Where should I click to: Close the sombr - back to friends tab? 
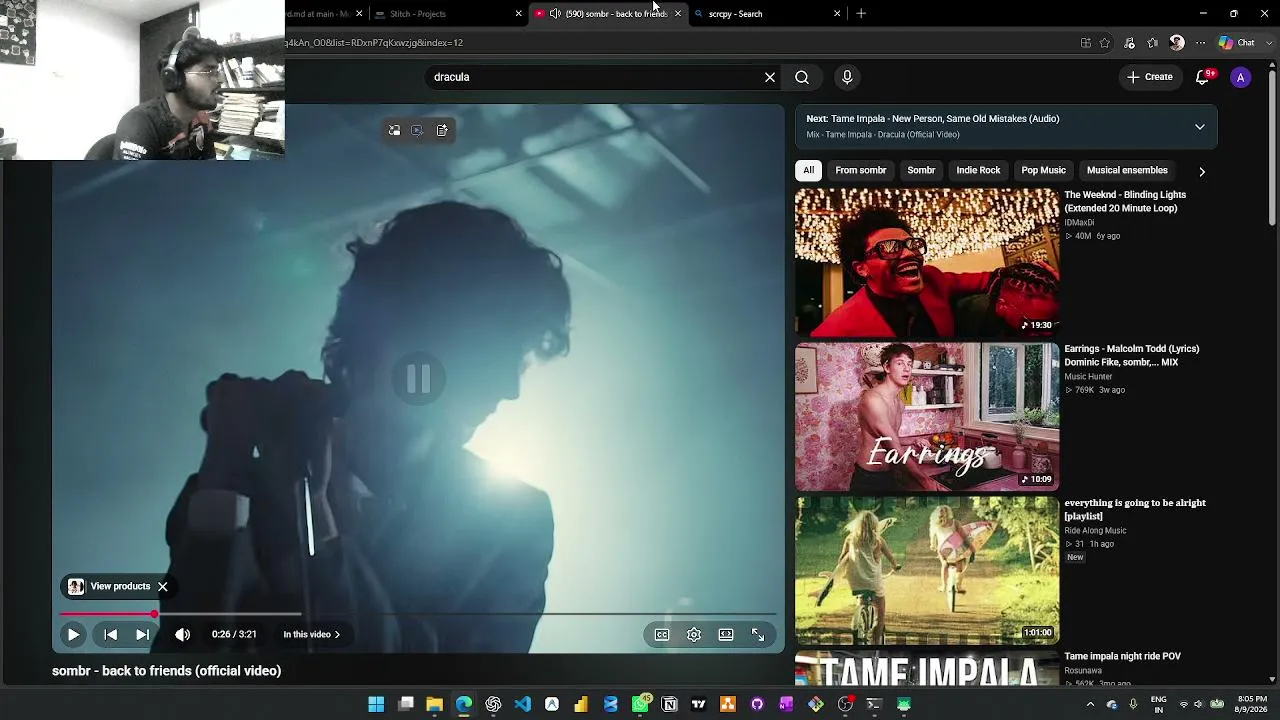(x=677, y=14)
